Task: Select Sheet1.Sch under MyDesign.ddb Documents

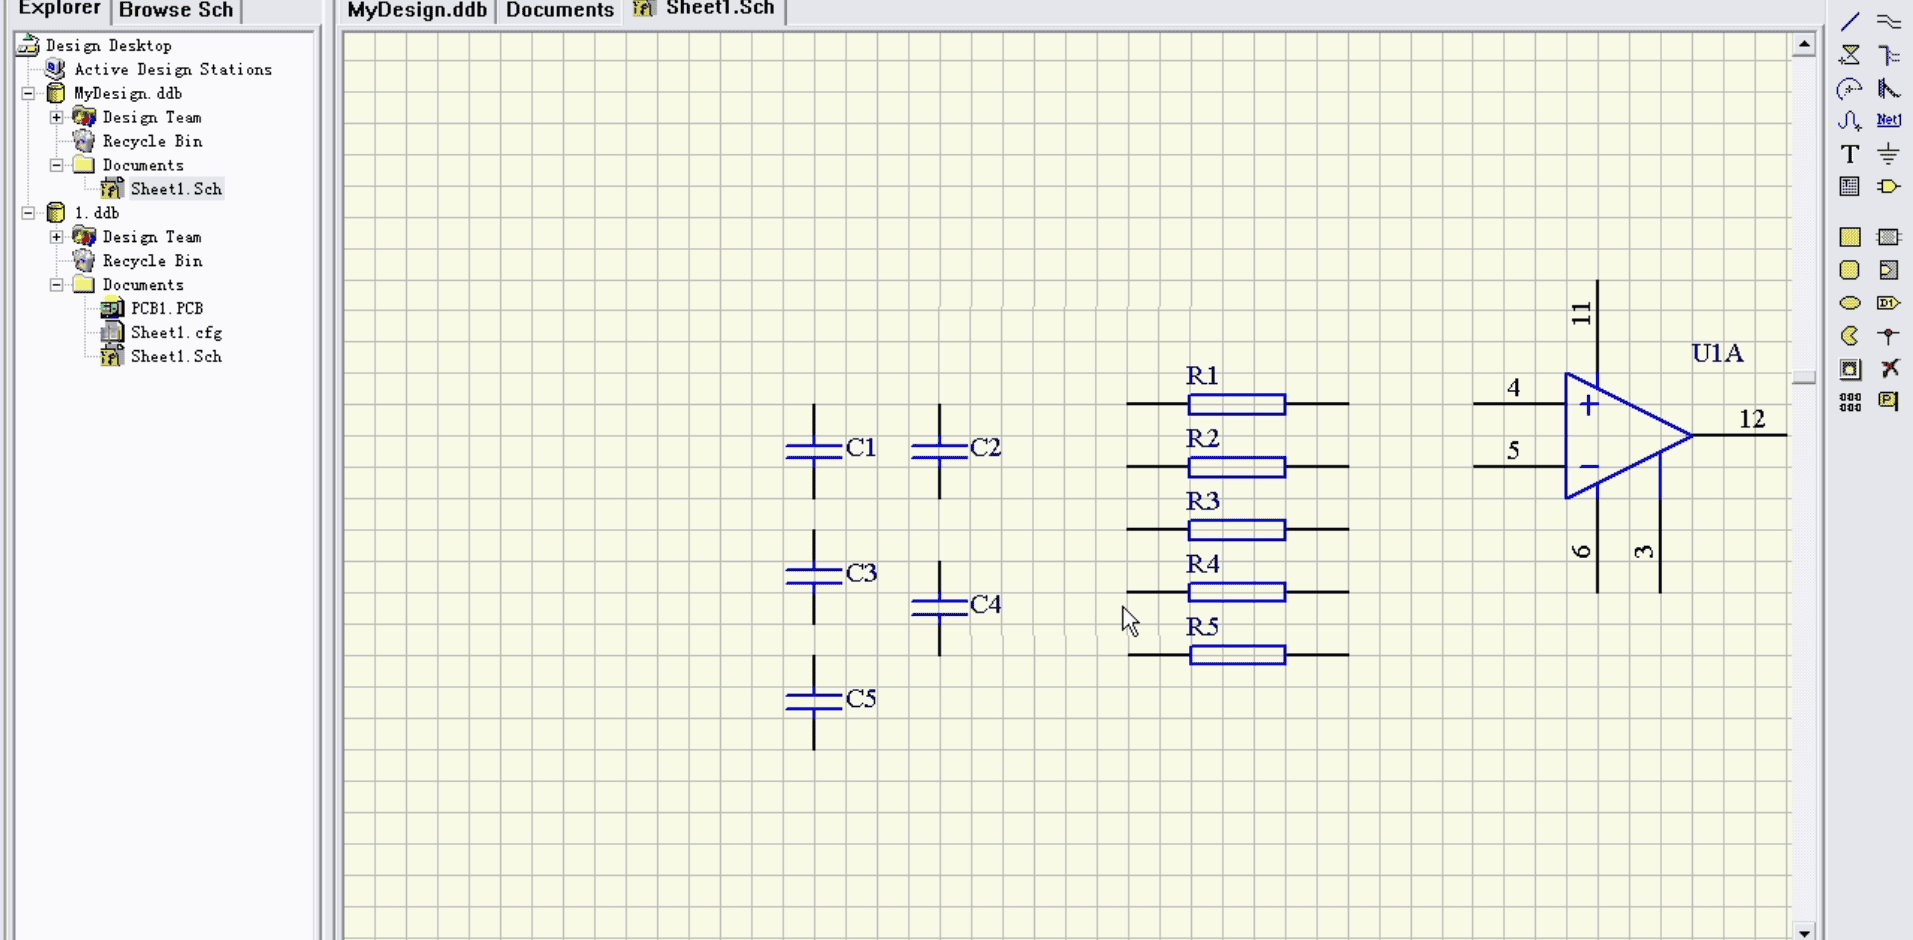Action: click(x=176, y=189)
